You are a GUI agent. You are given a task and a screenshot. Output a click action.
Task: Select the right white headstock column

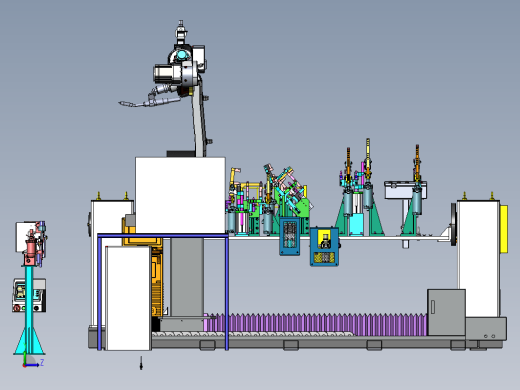point(479,259)
